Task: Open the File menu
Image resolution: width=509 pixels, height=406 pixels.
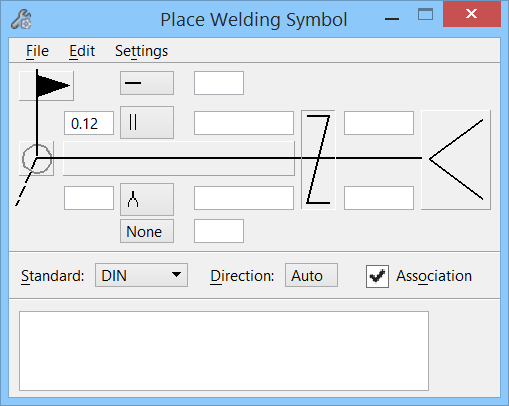Action: pyautogui.click(x=37, y=51)
